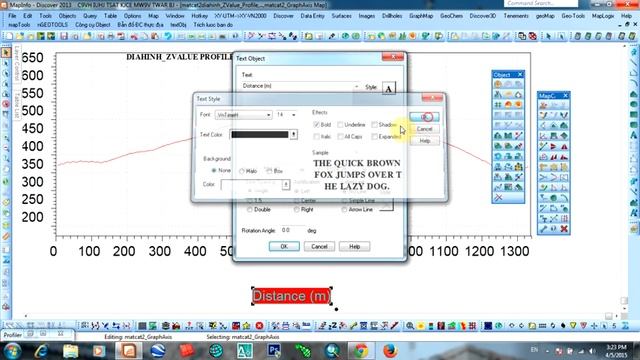
Task: Open Firefox from the taskbar
Action: [390, 351]
